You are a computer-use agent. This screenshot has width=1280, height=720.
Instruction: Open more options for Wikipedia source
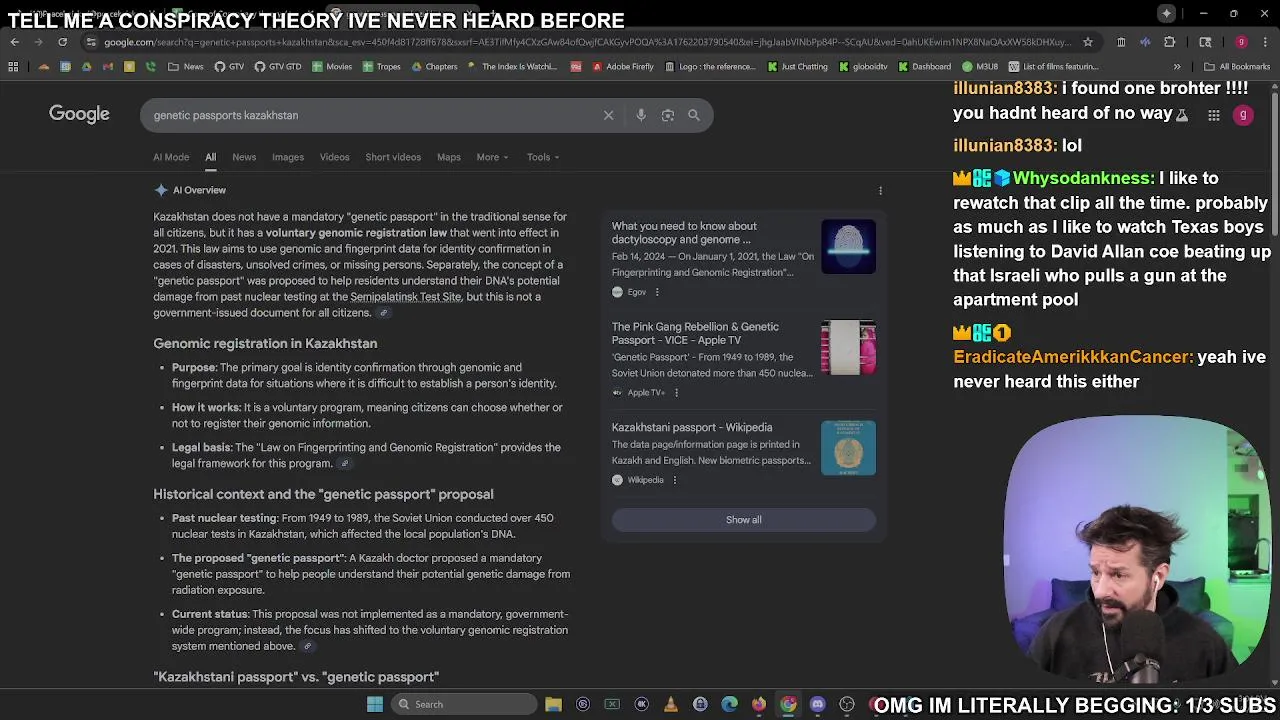(x=674, y=480)
